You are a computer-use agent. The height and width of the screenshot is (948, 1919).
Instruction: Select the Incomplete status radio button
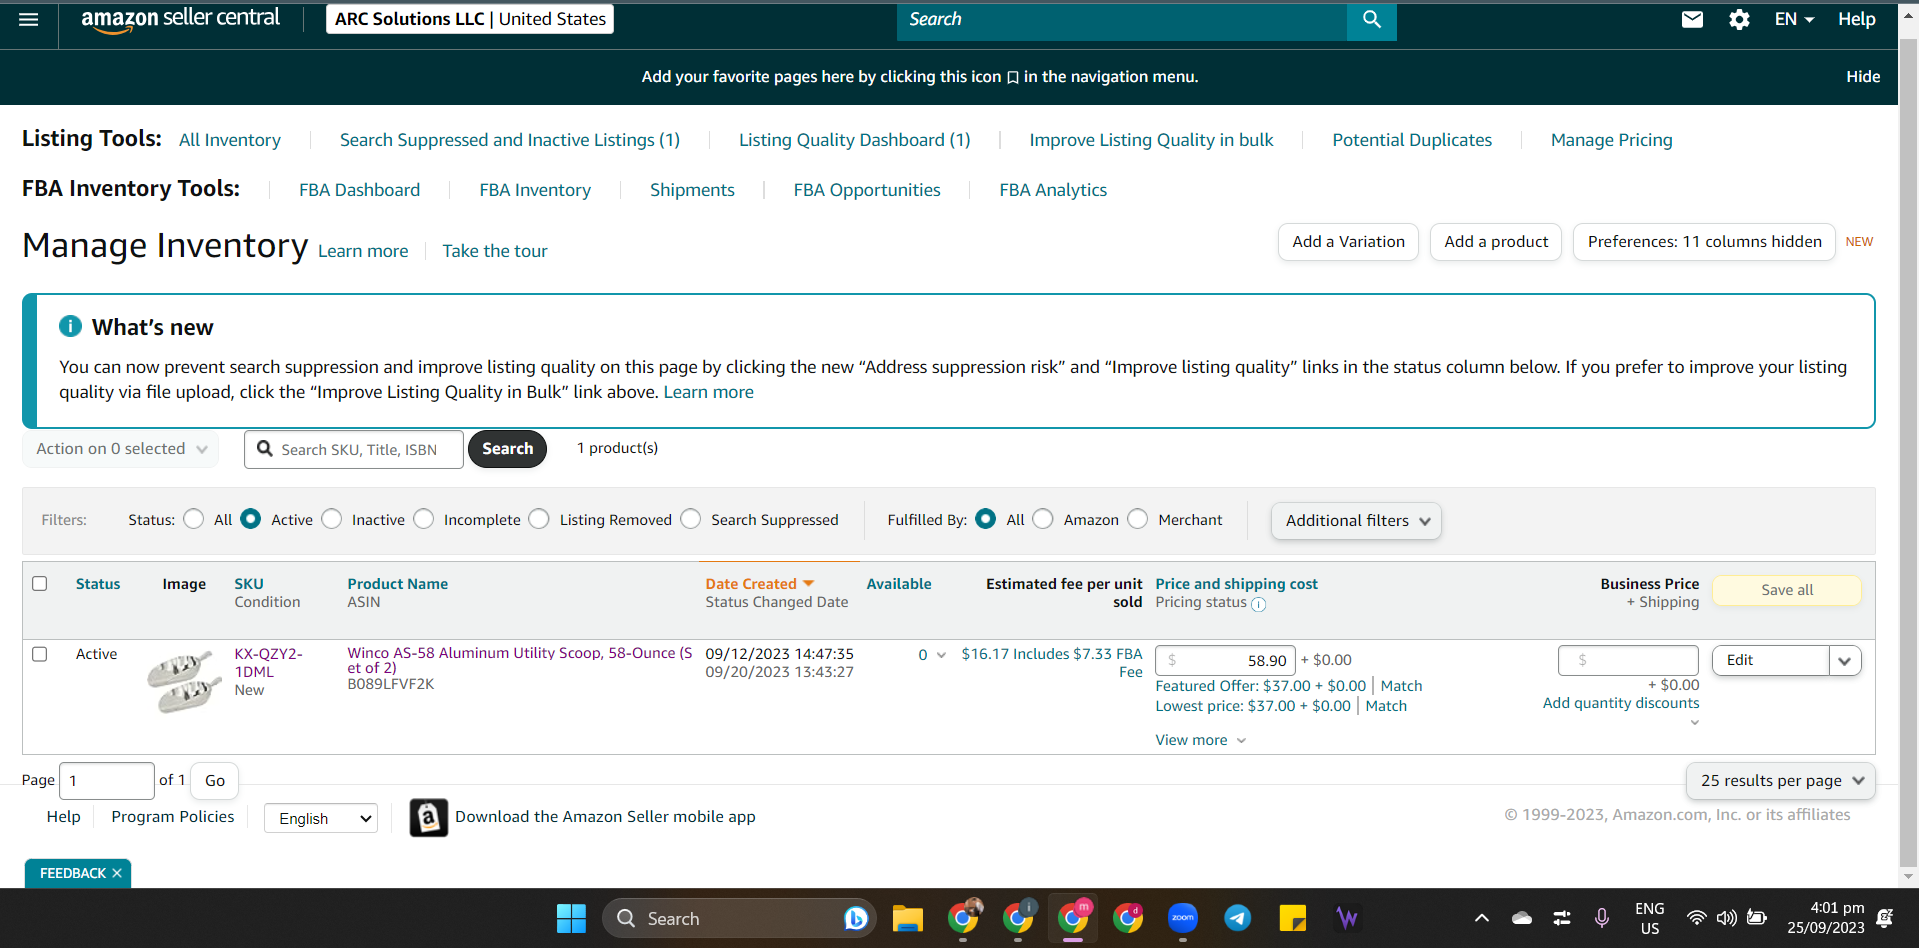point(424,519)
